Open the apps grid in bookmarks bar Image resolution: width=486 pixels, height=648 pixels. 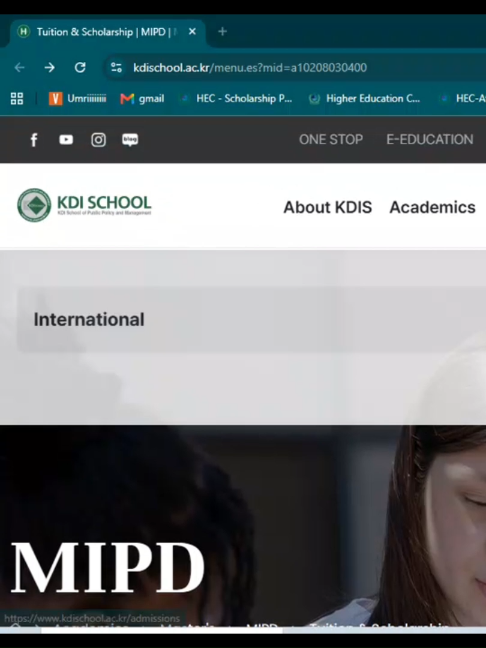click(17, 98)
